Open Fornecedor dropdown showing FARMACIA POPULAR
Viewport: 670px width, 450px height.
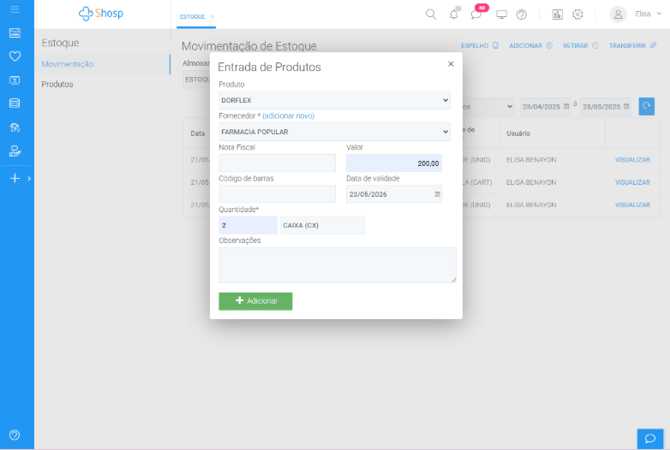tap(334, 132)
